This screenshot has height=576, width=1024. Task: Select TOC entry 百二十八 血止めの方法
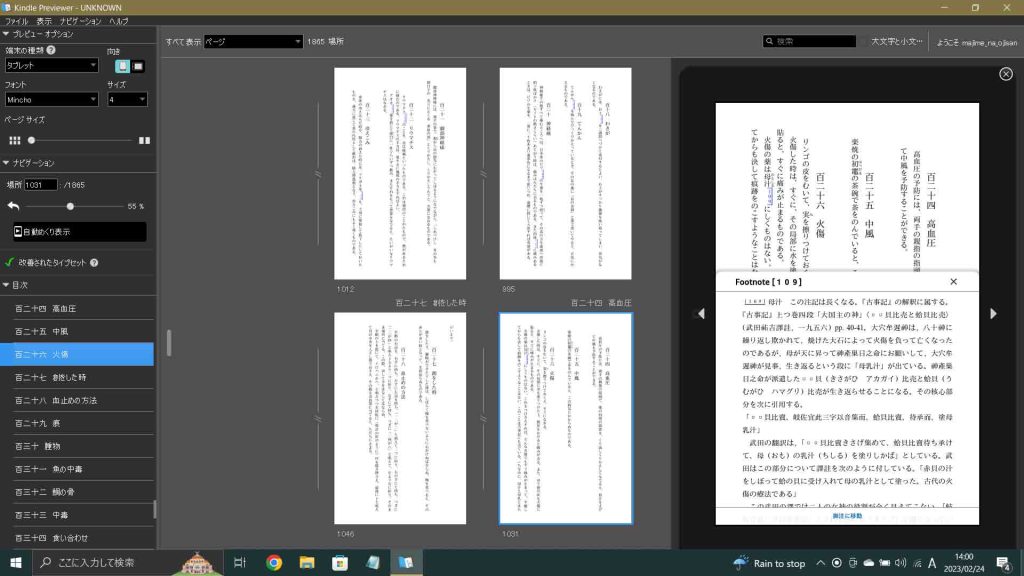click(77, 400)
